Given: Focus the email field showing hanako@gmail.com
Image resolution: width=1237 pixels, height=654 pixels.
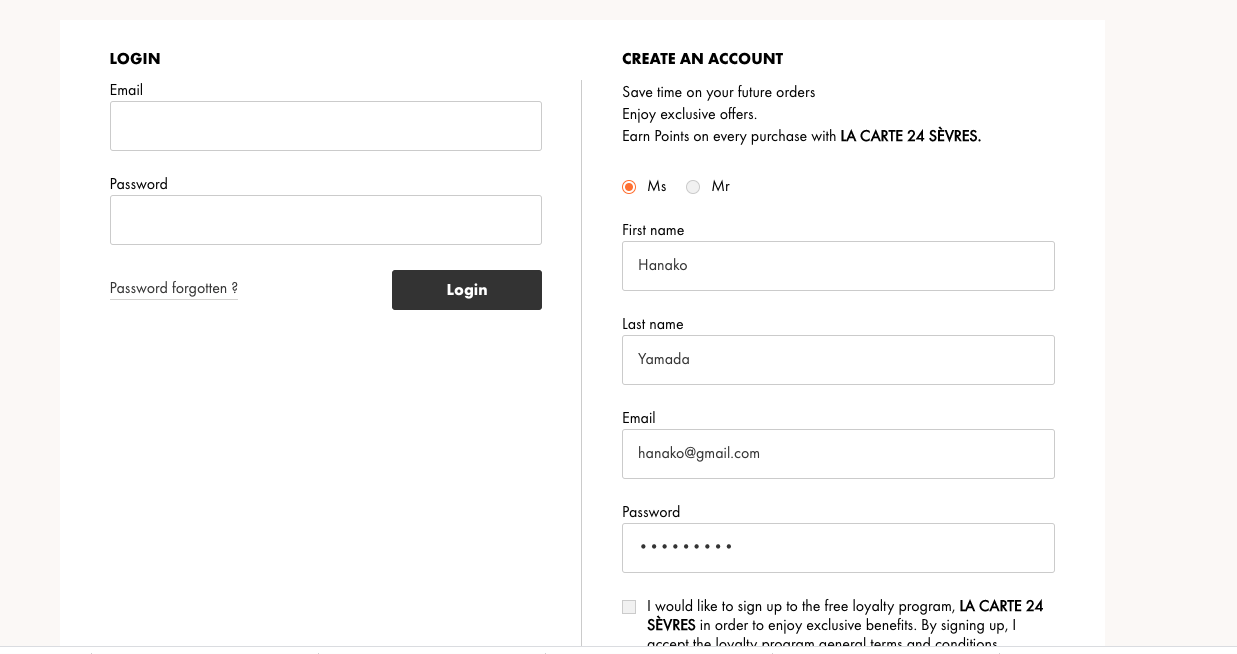Looking at the screenshot, I should (838, 454).
